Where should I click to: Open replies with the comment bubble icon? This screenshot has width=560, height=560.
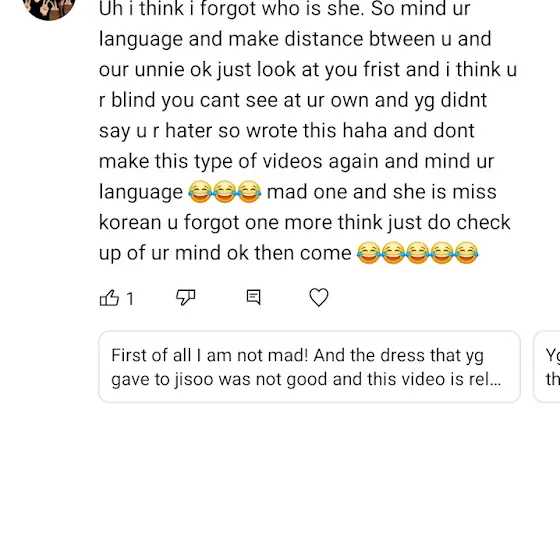point(254,297)
